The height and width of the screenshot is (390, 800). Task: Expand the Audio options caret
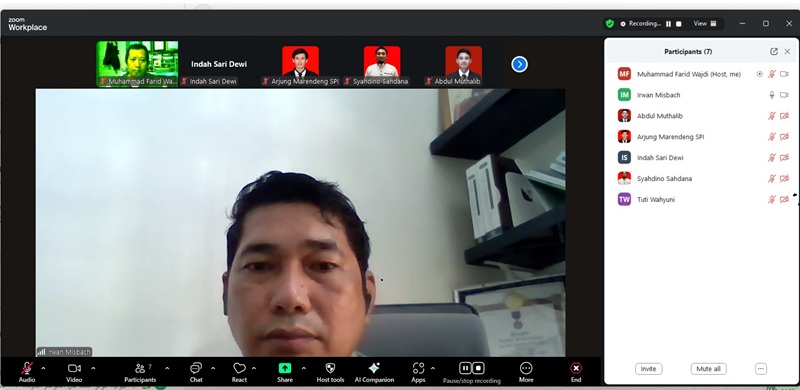pos(43,368)
